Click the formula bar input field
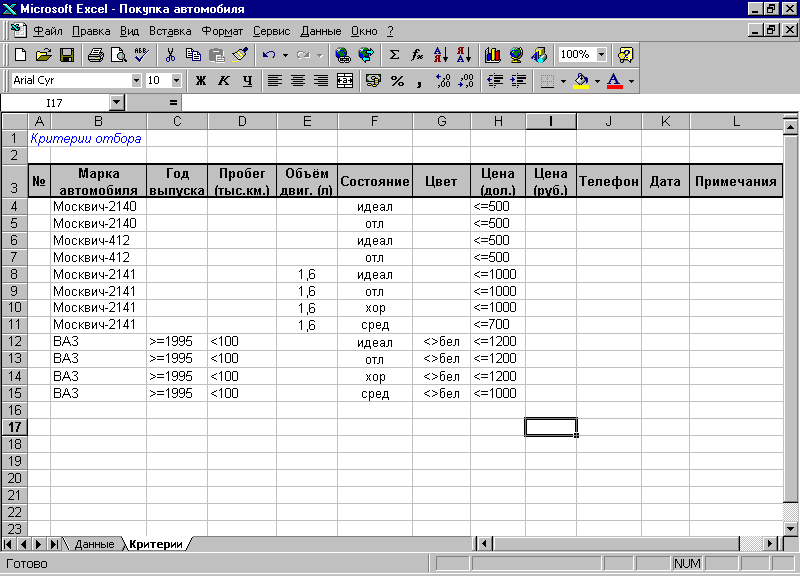Image resolution: width=800 pixels, height=576 pixels. coord(490,103)
